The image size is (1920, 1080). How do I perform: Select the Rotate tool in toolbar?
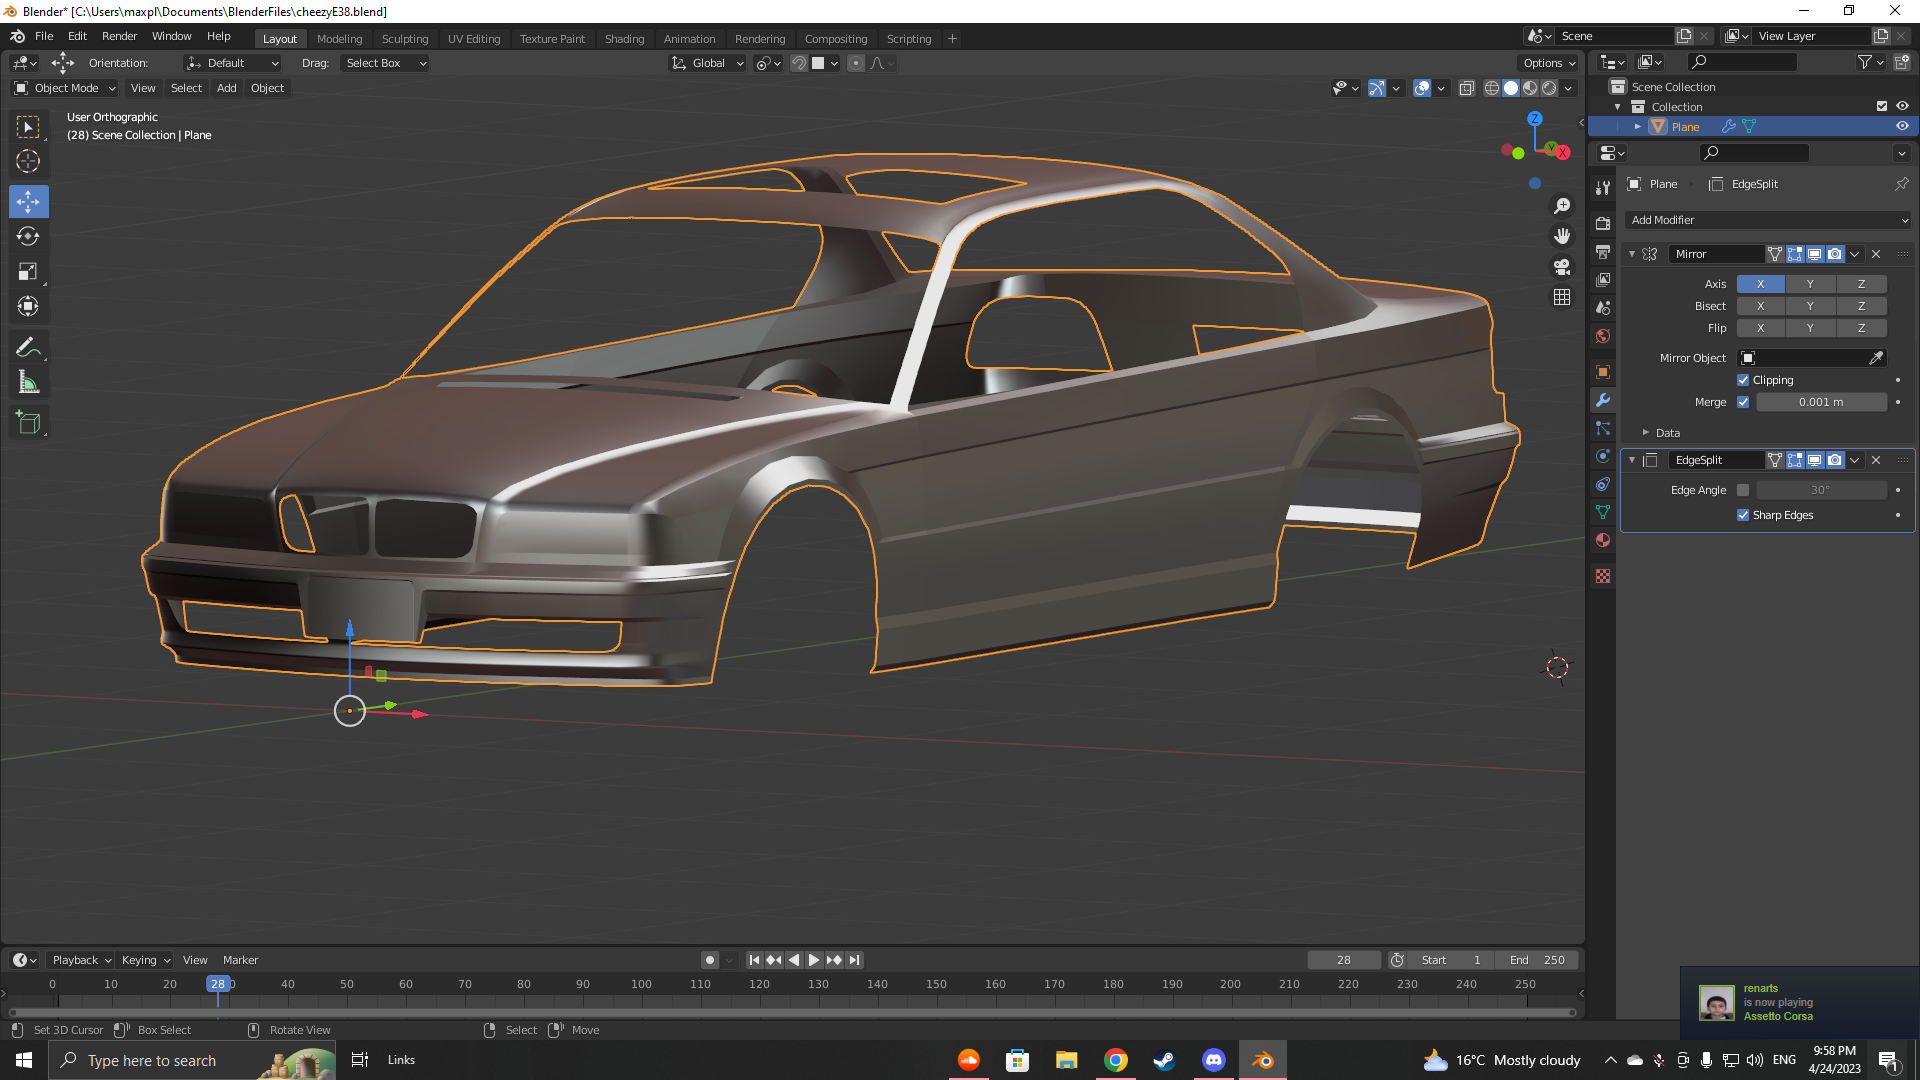tap(28, 237)
